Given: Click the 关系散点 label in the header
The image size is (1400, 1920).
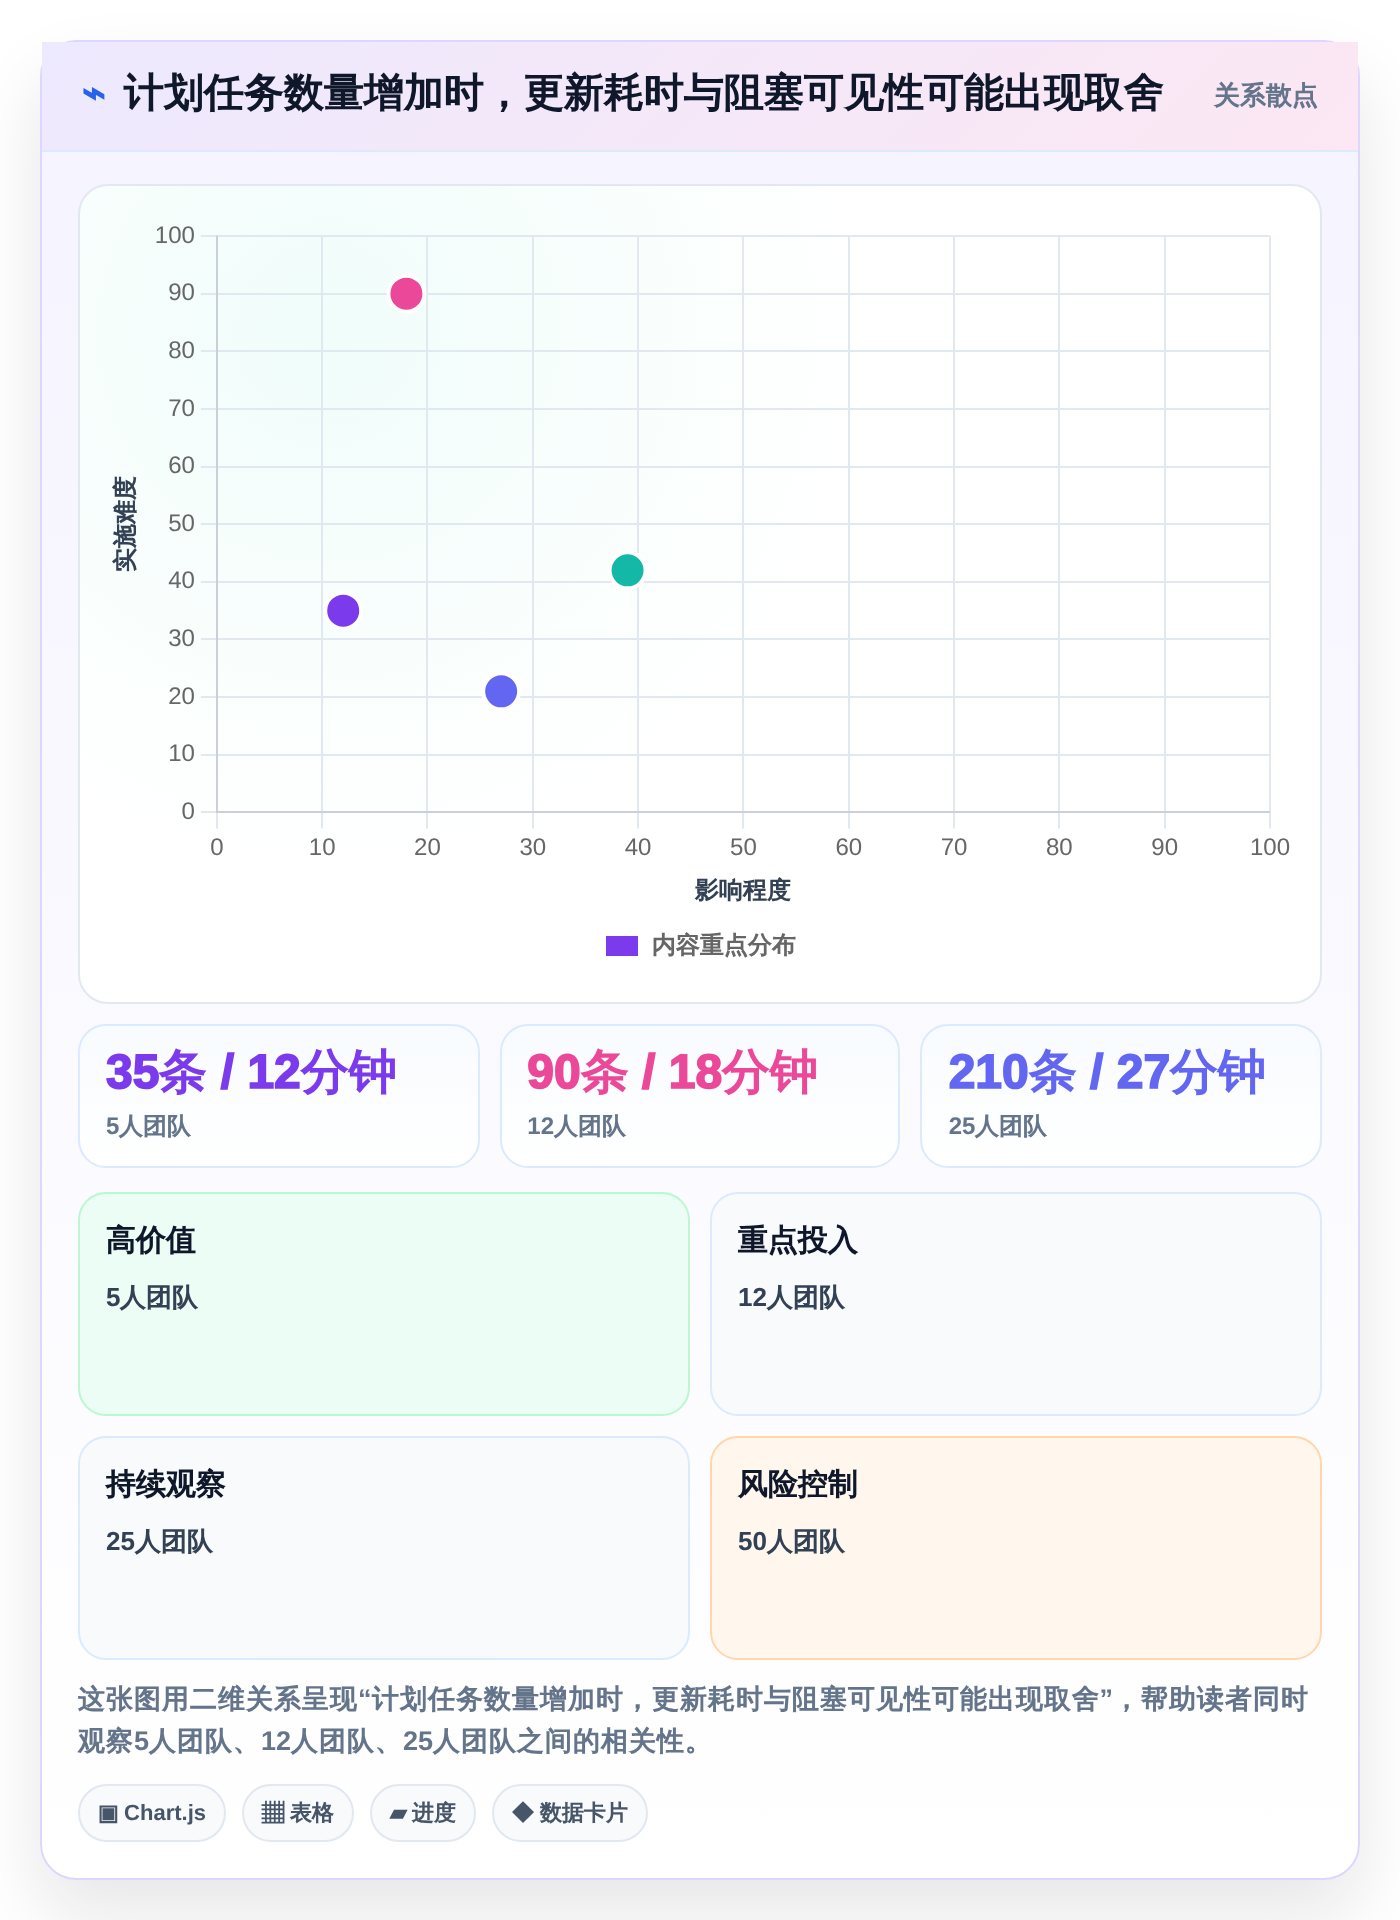Looking at the screenshot, I should coord(1265,96).
